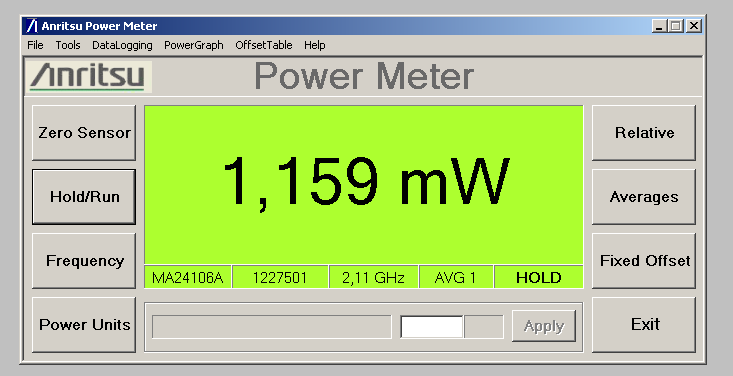Click the Relative button
This screenshot has height=376, width=733.
[644, 133]
